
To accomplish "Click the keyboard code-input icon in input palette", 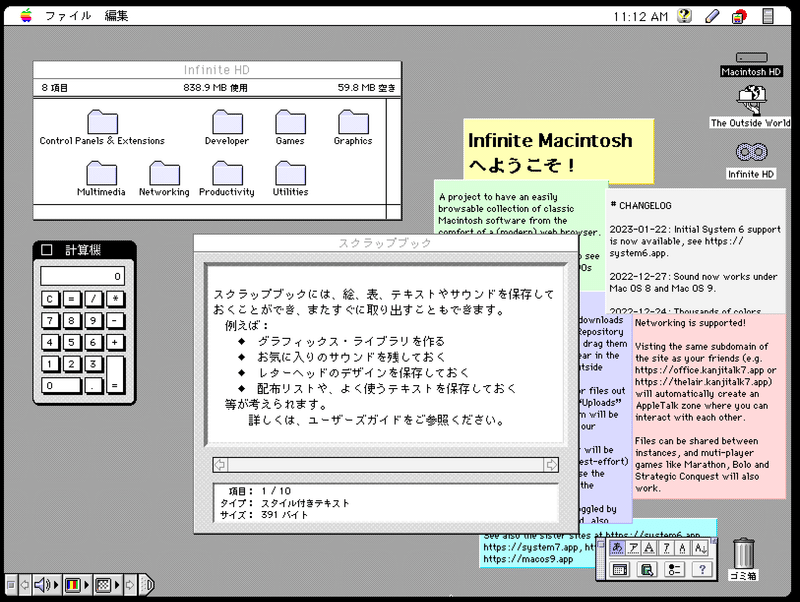I will click(619, 569).
